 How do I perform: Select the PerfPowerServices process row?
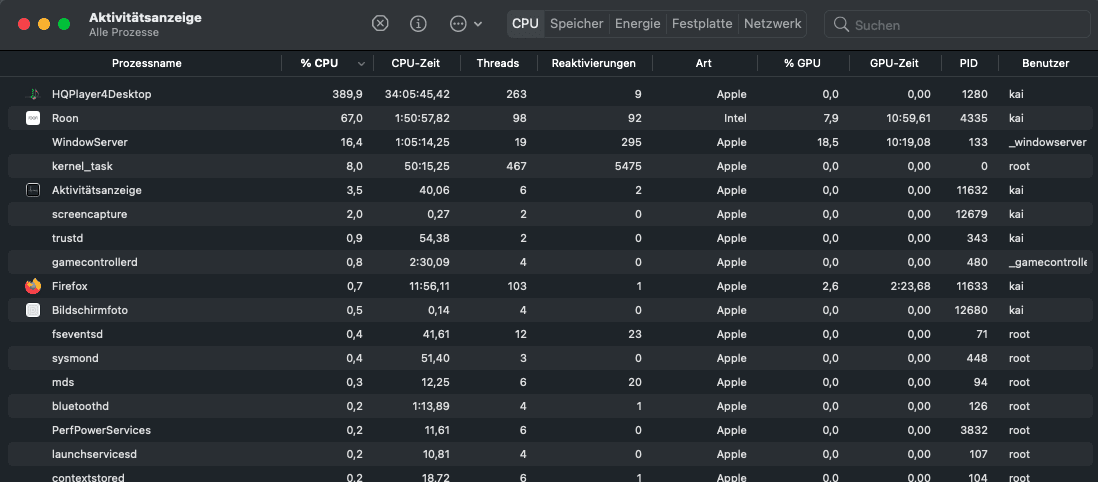[x=549, y=430]
